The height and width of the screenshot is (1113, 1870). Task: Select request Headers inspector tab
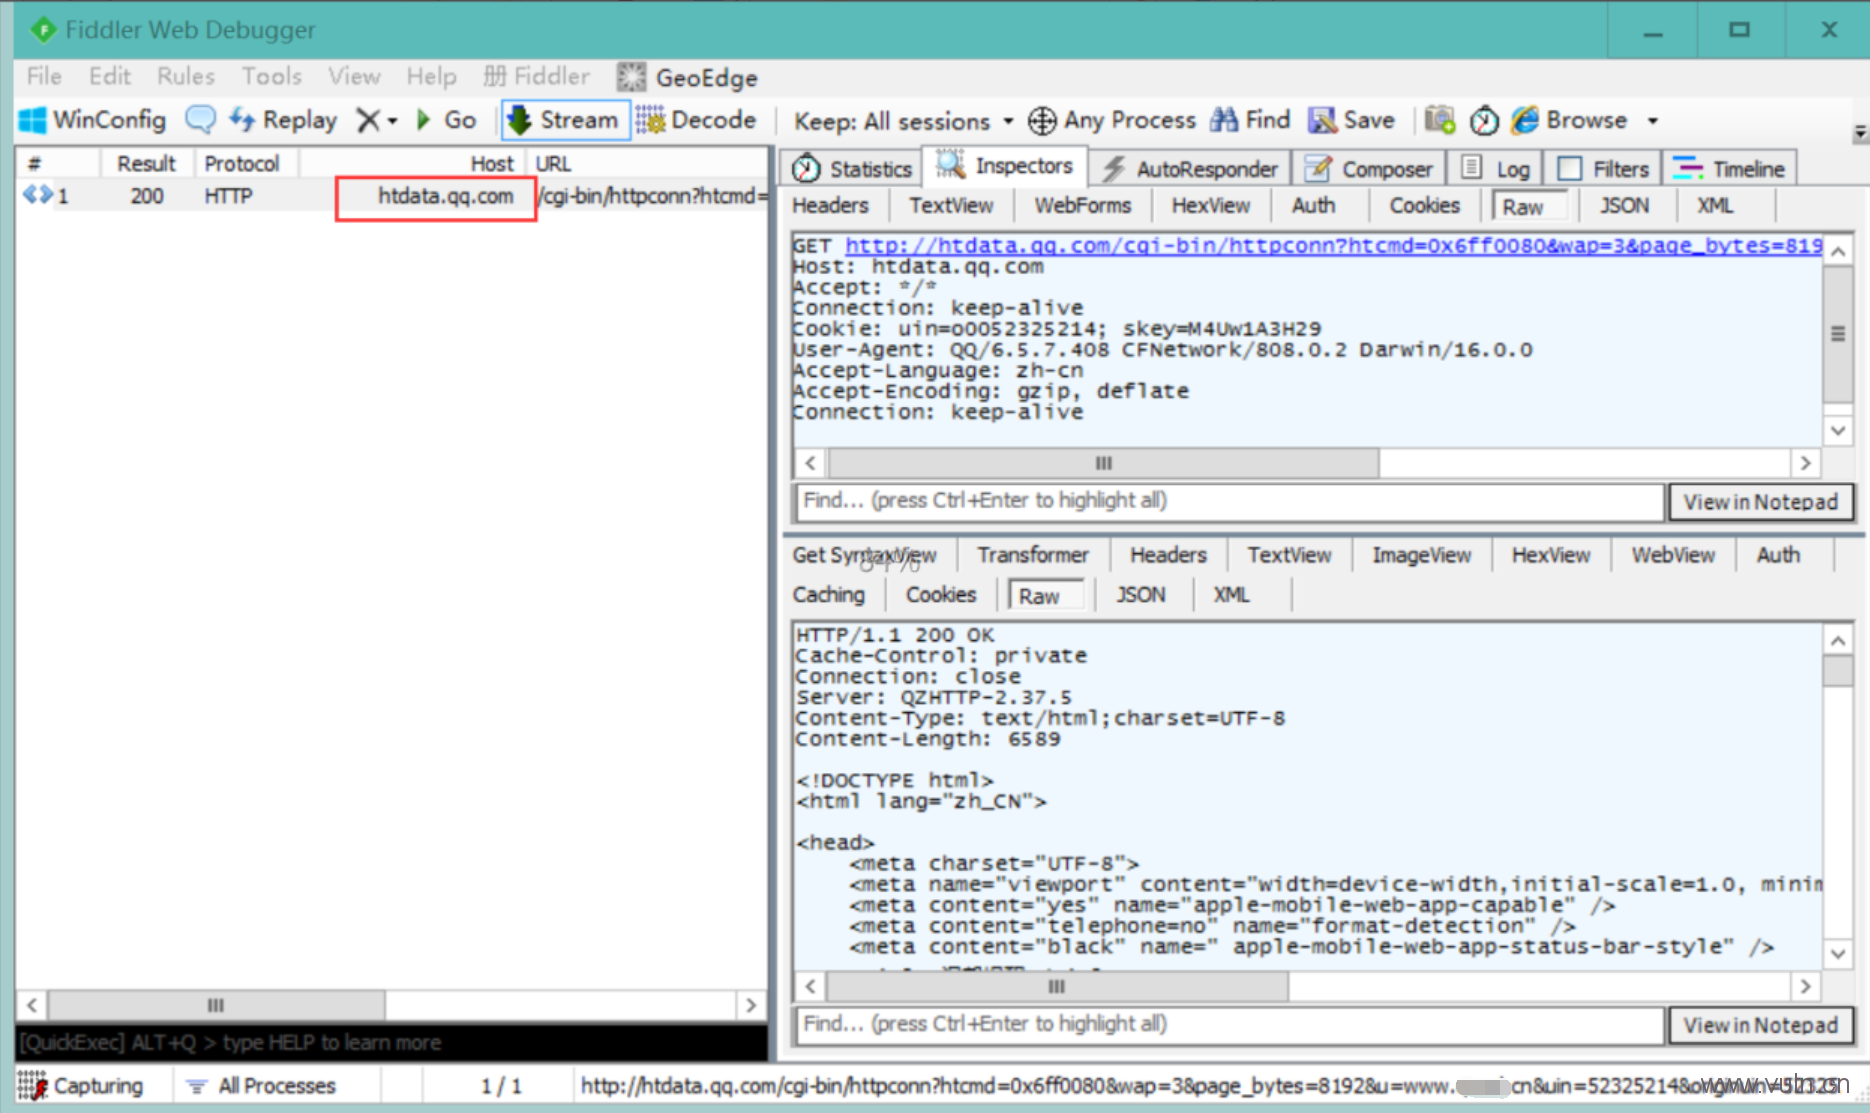pos(830,205)
